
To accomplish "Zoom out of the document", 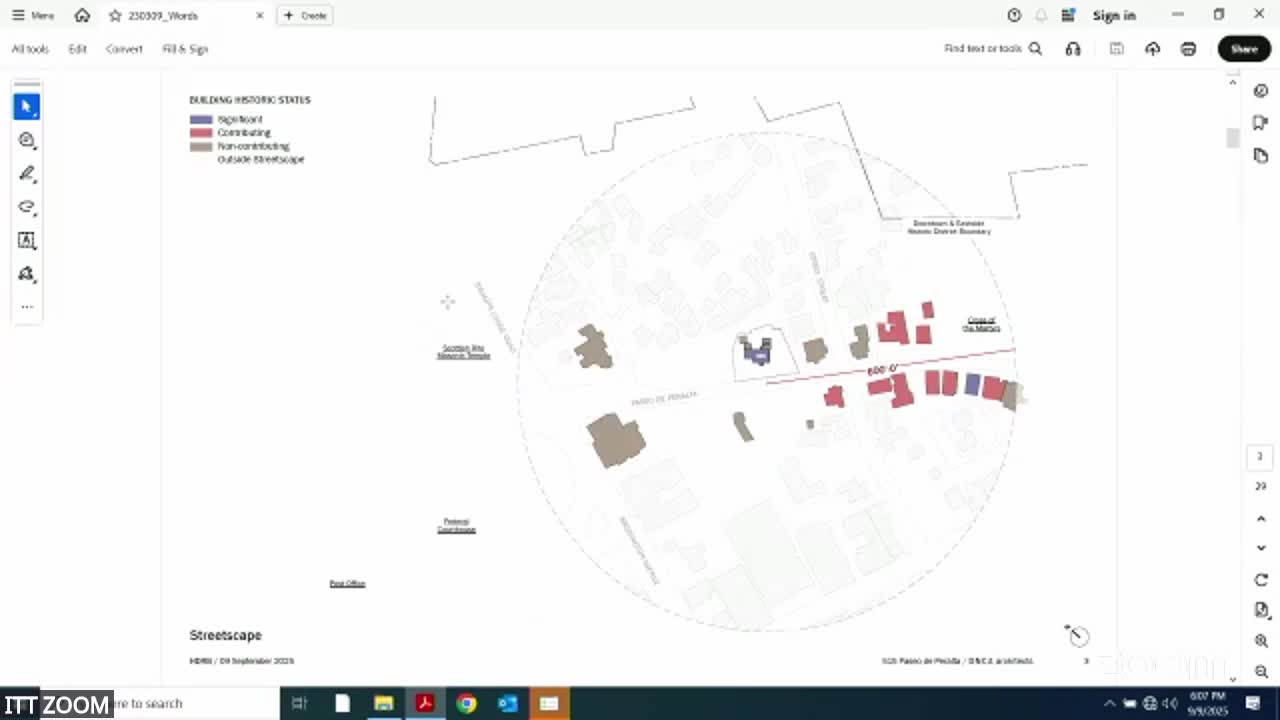I will 1261,672.
